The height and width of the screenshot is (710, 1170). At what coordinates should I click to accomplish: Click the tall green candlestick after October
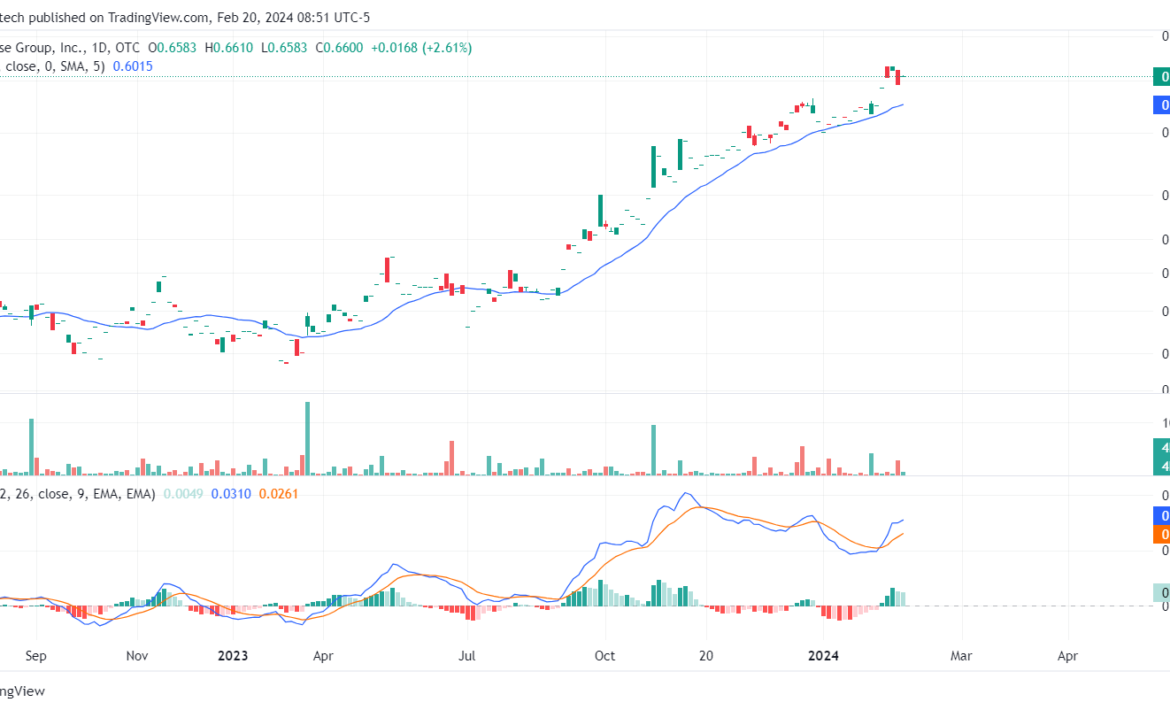point(654,166)
